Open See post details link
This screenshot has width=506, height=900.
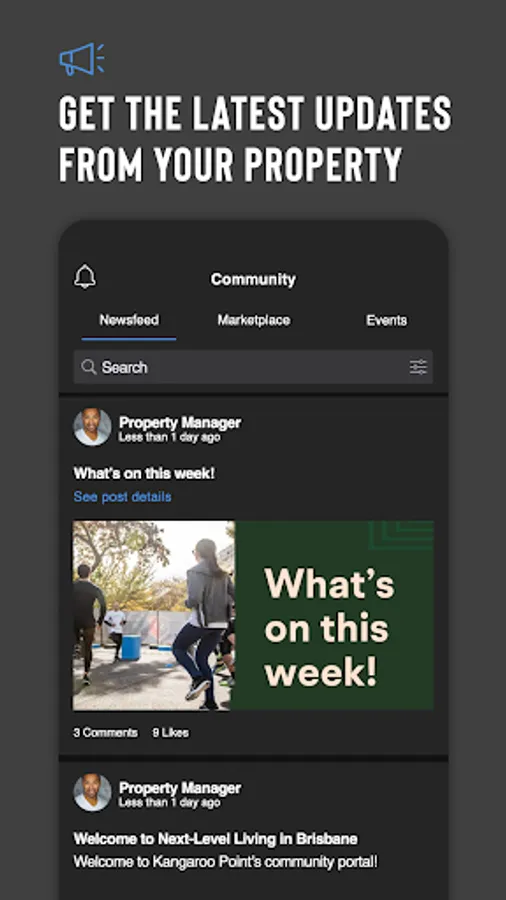[x=122, y=496]
